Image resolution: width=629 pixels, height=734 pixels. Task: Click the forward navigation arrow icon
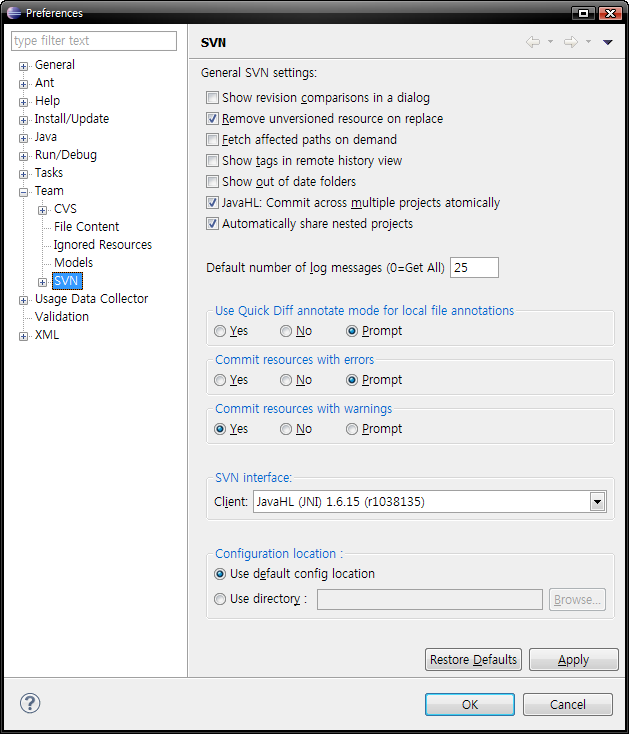click(570, 42)
